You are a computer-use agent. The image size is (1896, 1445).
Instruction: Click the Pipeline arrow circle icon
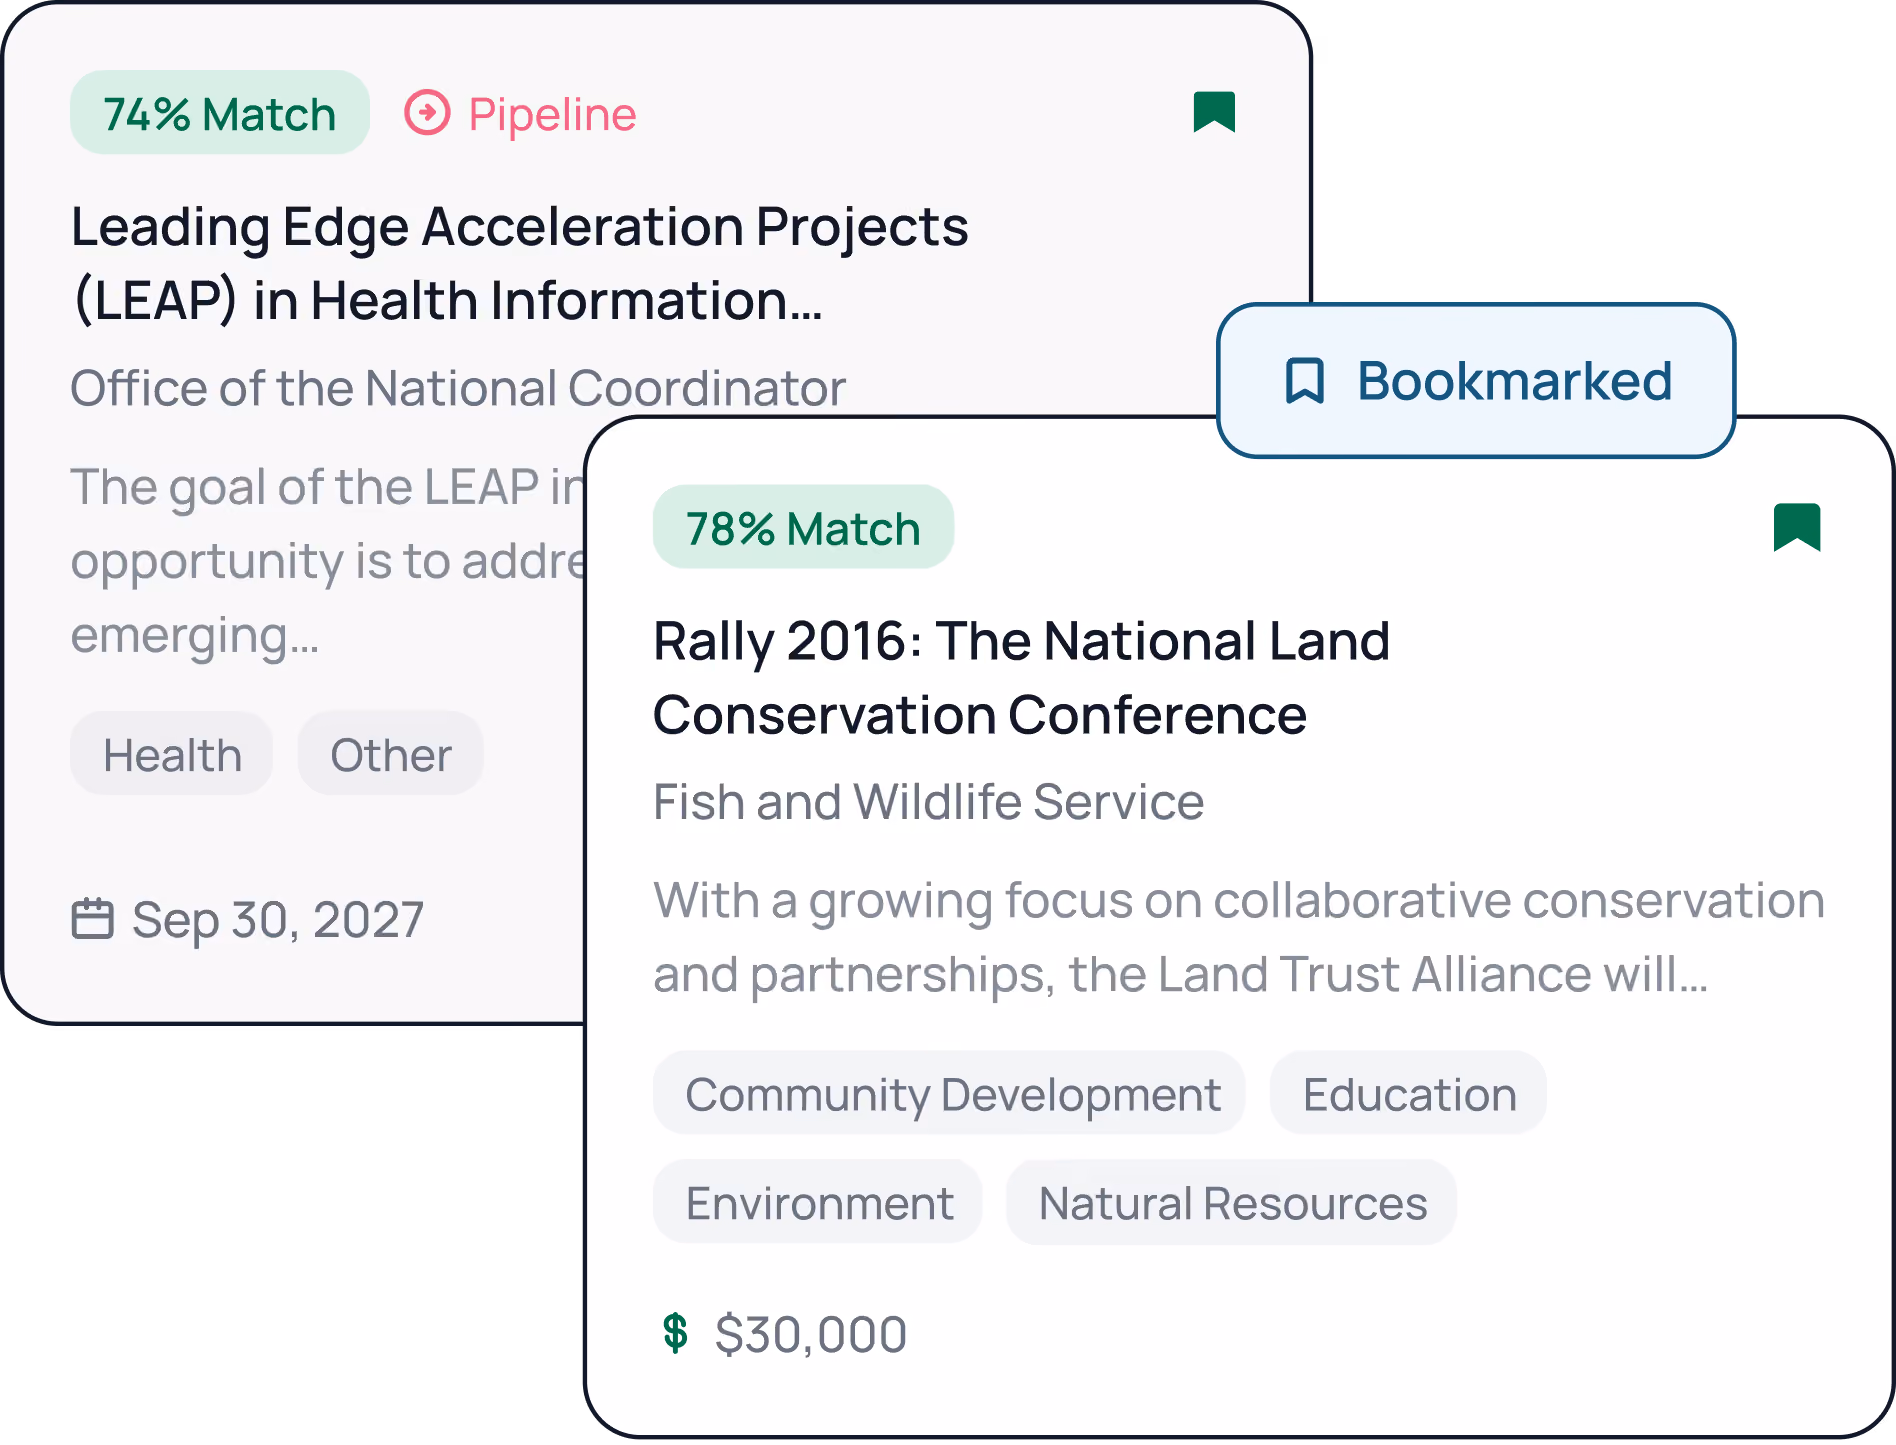(x=427, y=112)
